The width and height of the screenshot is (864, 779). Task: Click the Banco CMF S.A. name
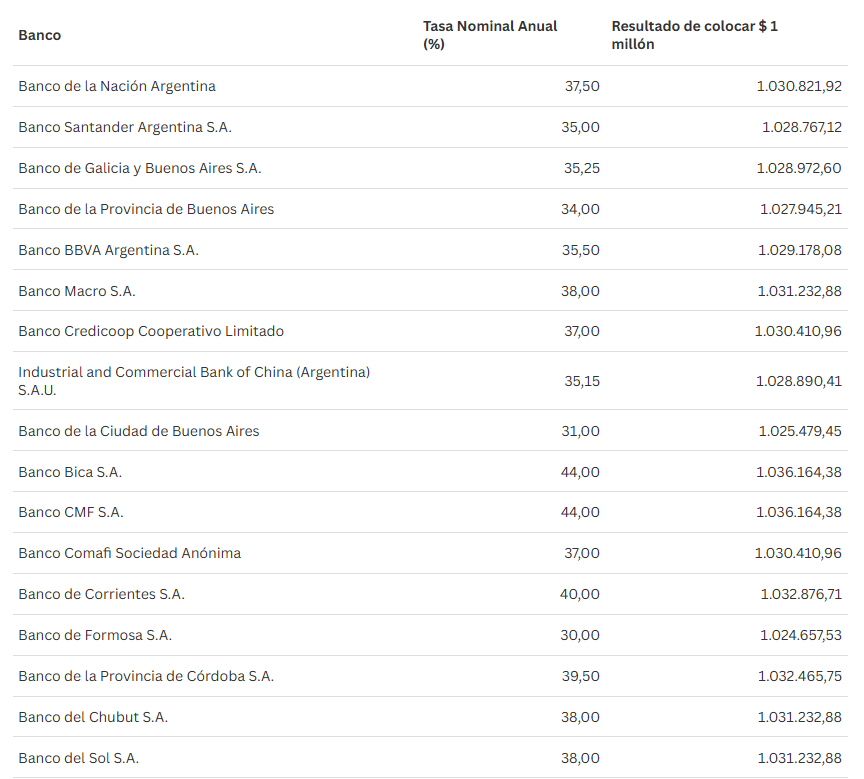(x=71, y=512)
